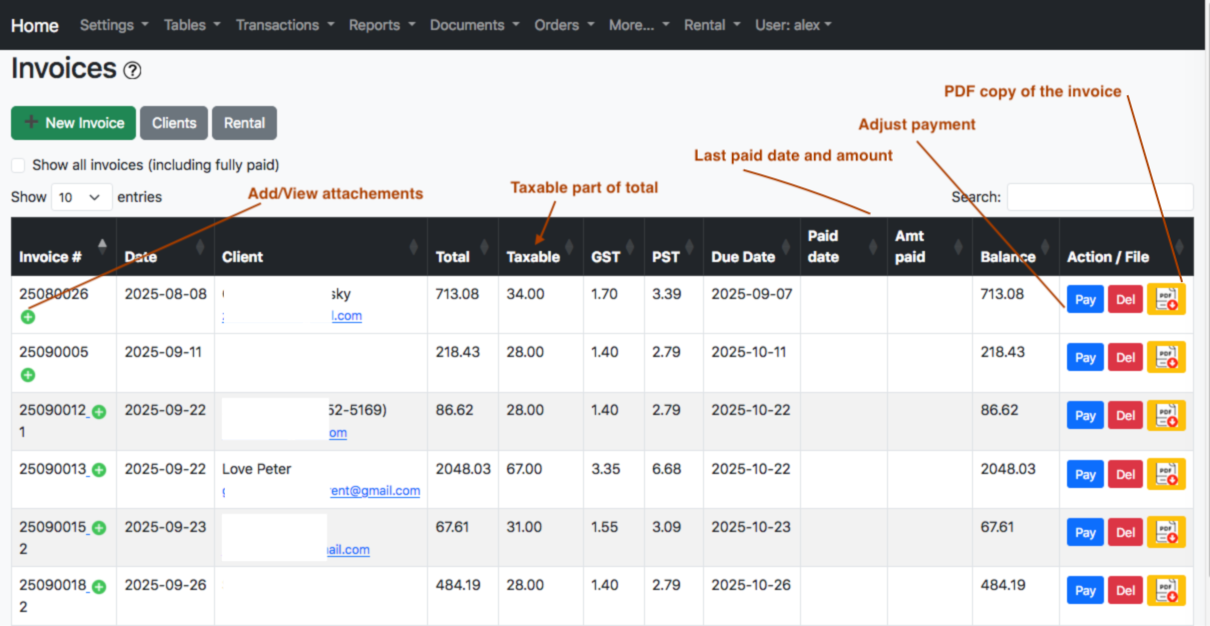Screen dimensions: 1210x626
Task: Delete invoice 25090012 using Del button
Action: pyautogui.click(x=1125, y=416)
